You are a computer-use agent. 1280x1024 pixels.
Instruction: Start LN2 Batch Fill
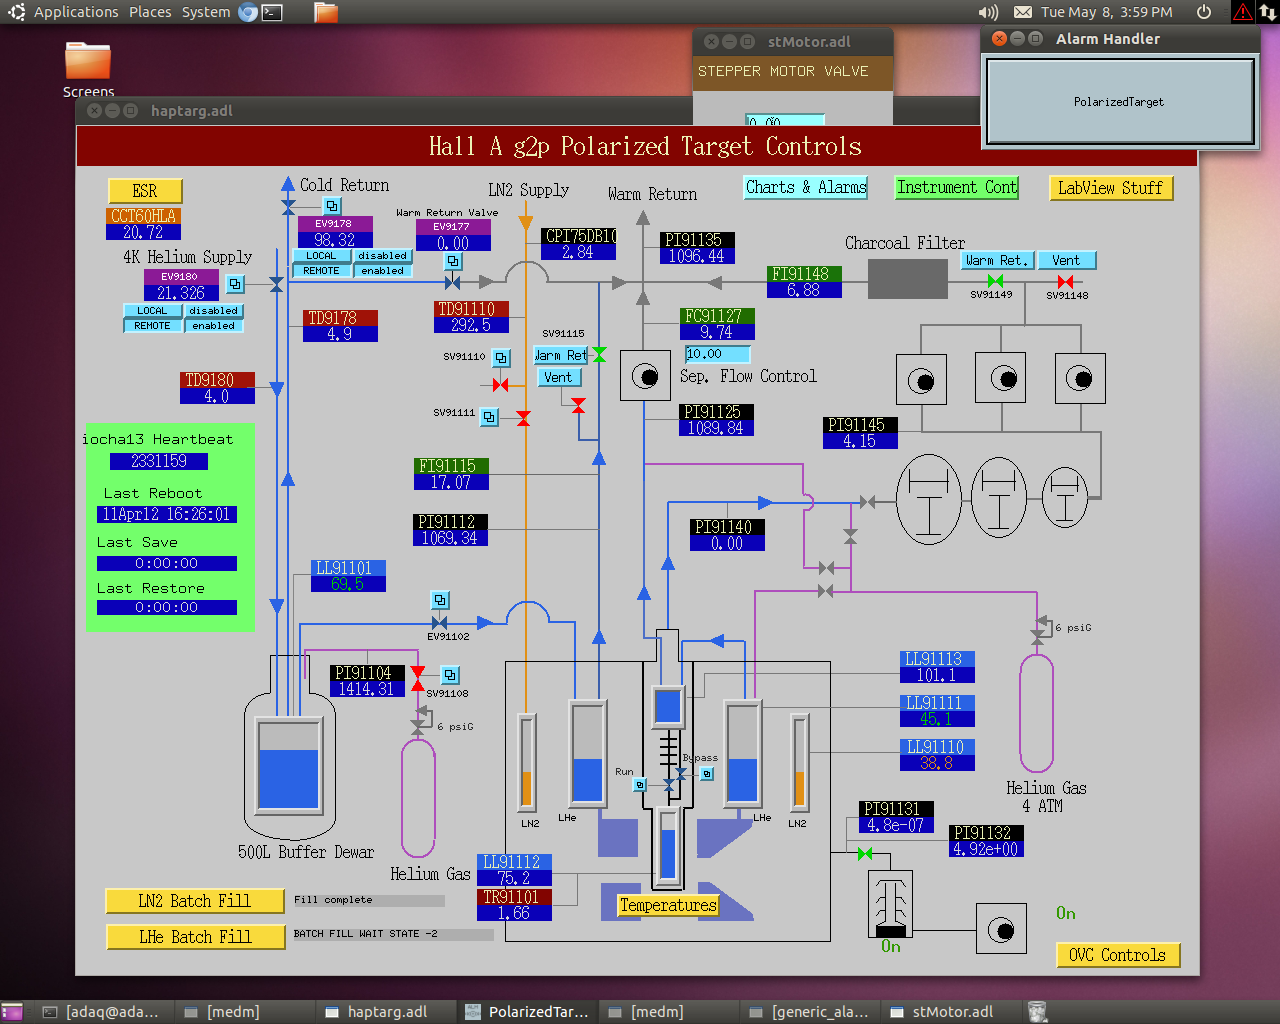[x=195, y=901]
